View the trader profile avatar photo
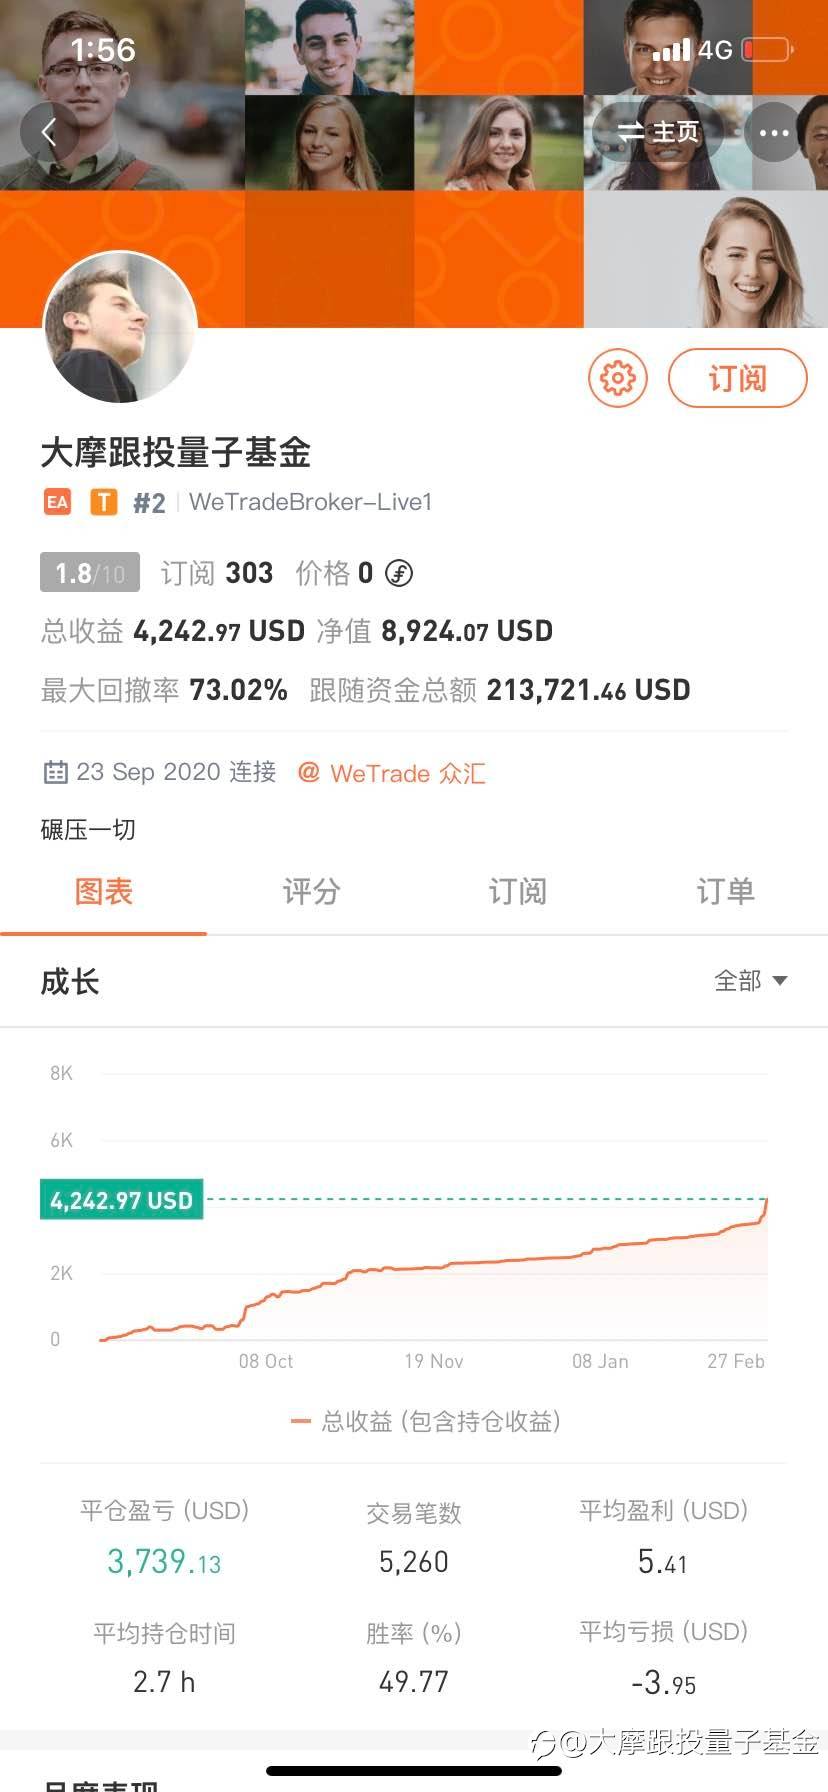 [x=120, y=327]
